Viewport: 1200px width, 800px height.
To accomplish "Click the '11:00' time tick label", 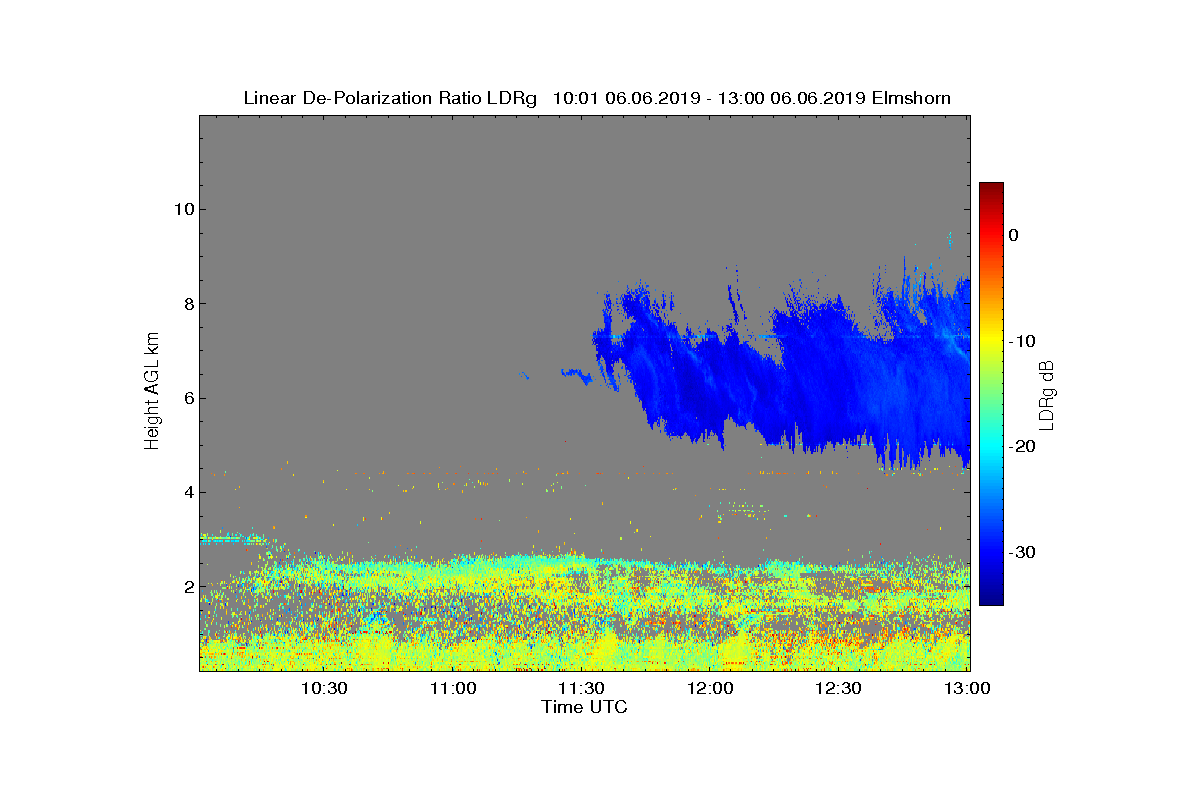I will [x=453, y=689].
